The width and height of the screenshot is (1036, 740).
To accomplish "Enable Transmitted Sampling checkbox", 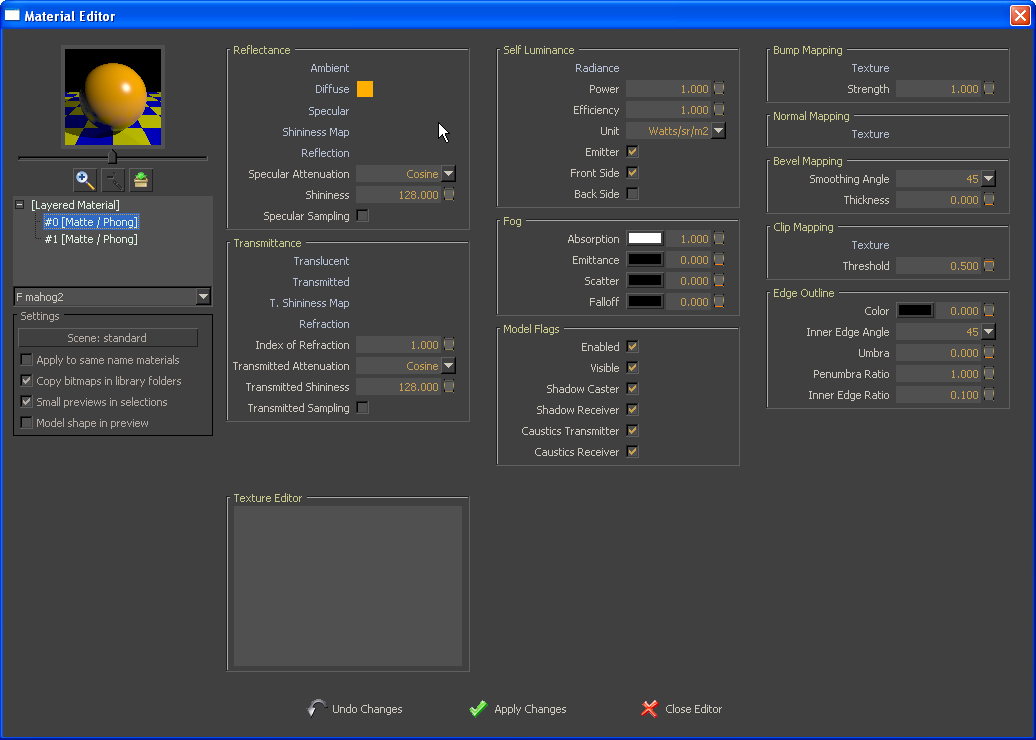I will click(x=363, y=408).
